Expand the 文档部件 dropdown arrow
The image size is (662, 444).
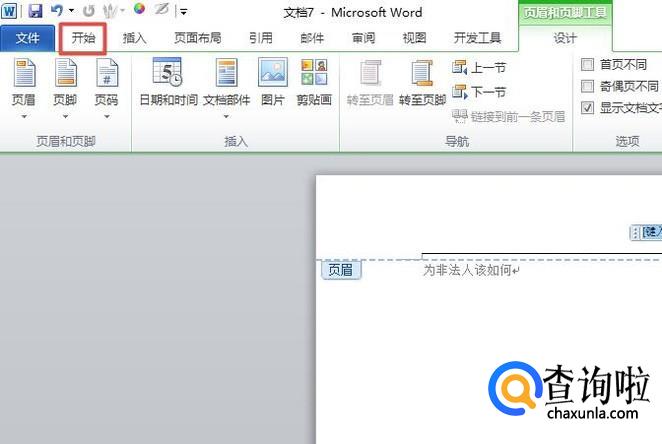click(x=226, y=116)
